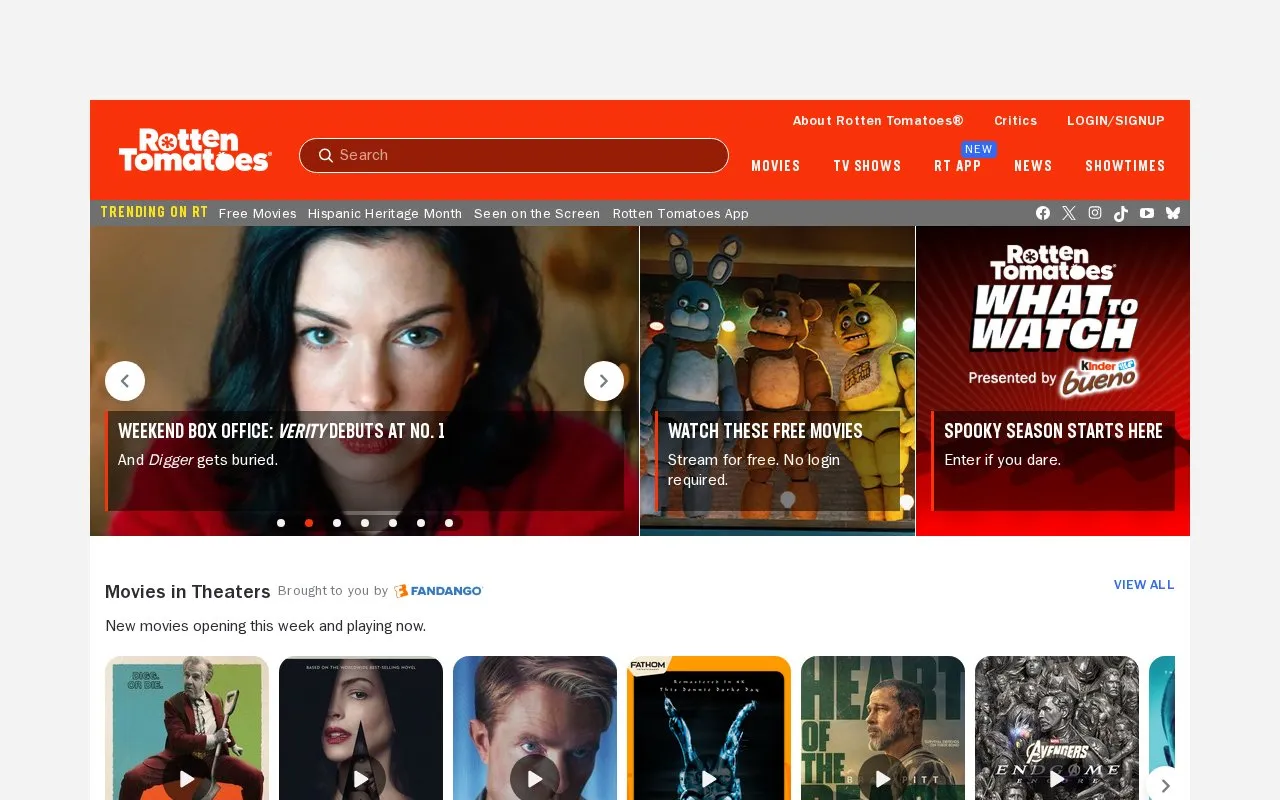Image resolution: width=1280 pixels, height=800 pixels.
Task: Play trailer on Avengers Endgame poster
Action: [1057, 778]
